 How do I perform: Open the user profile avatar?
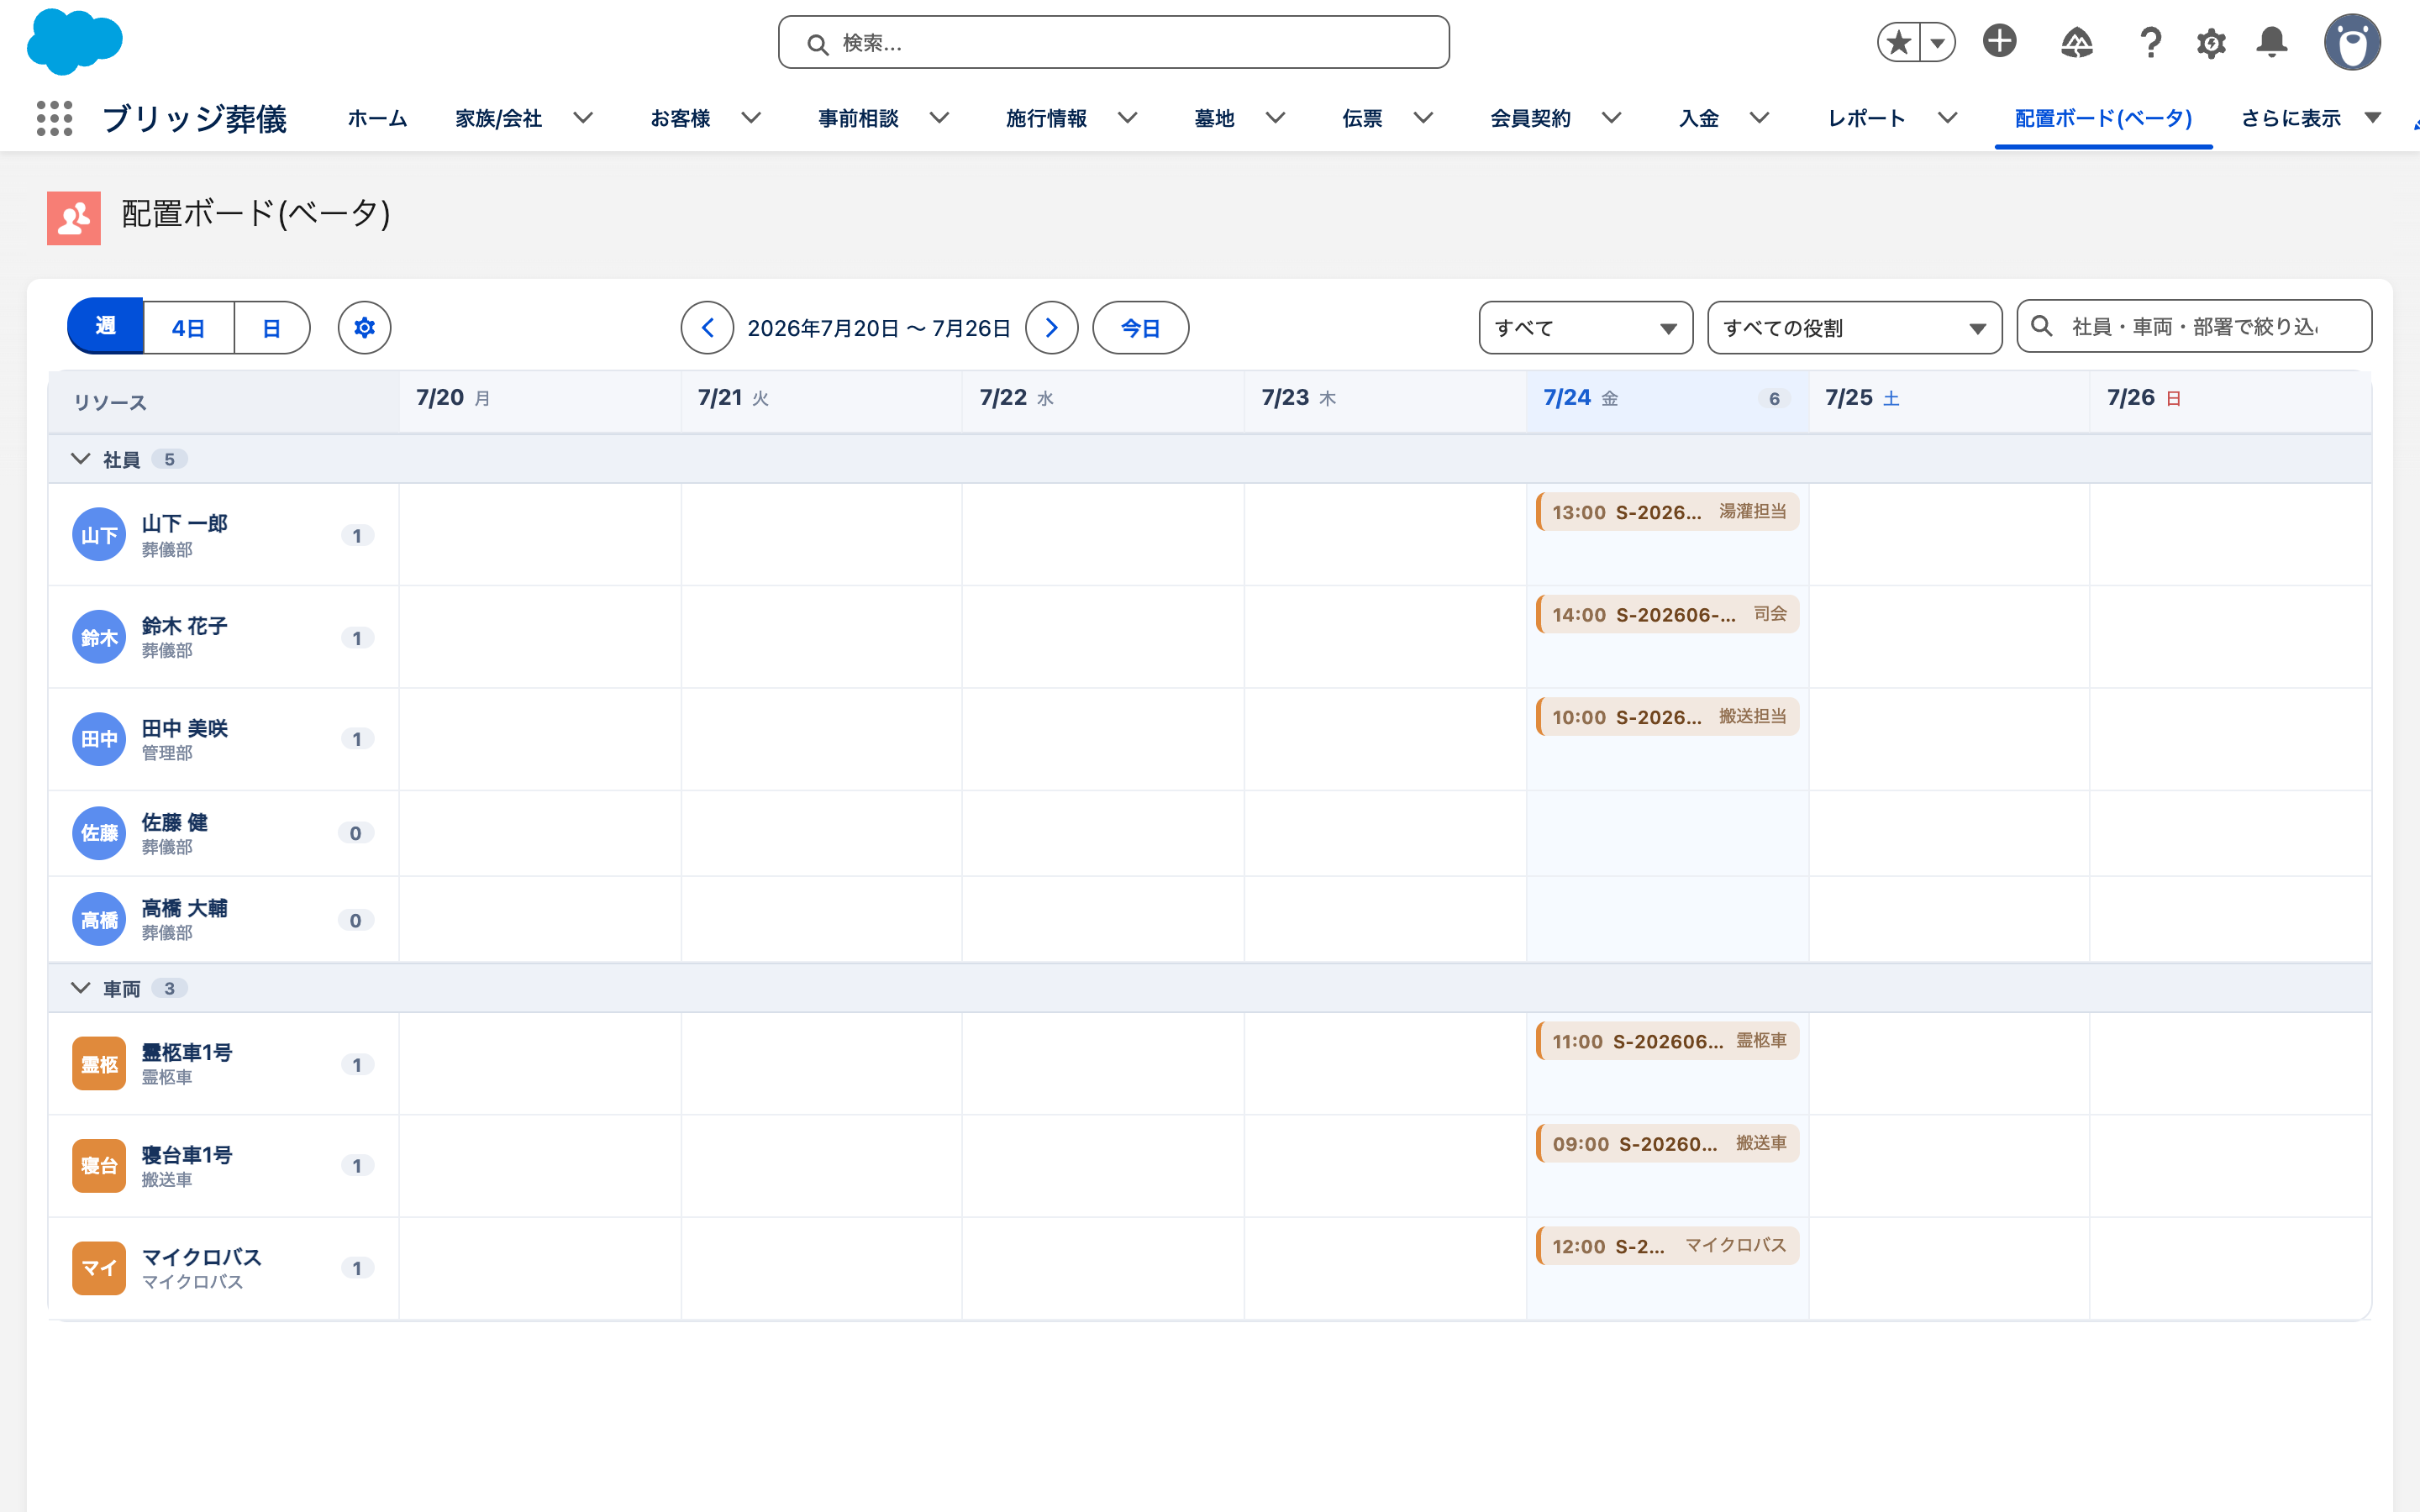(2352, 43)
